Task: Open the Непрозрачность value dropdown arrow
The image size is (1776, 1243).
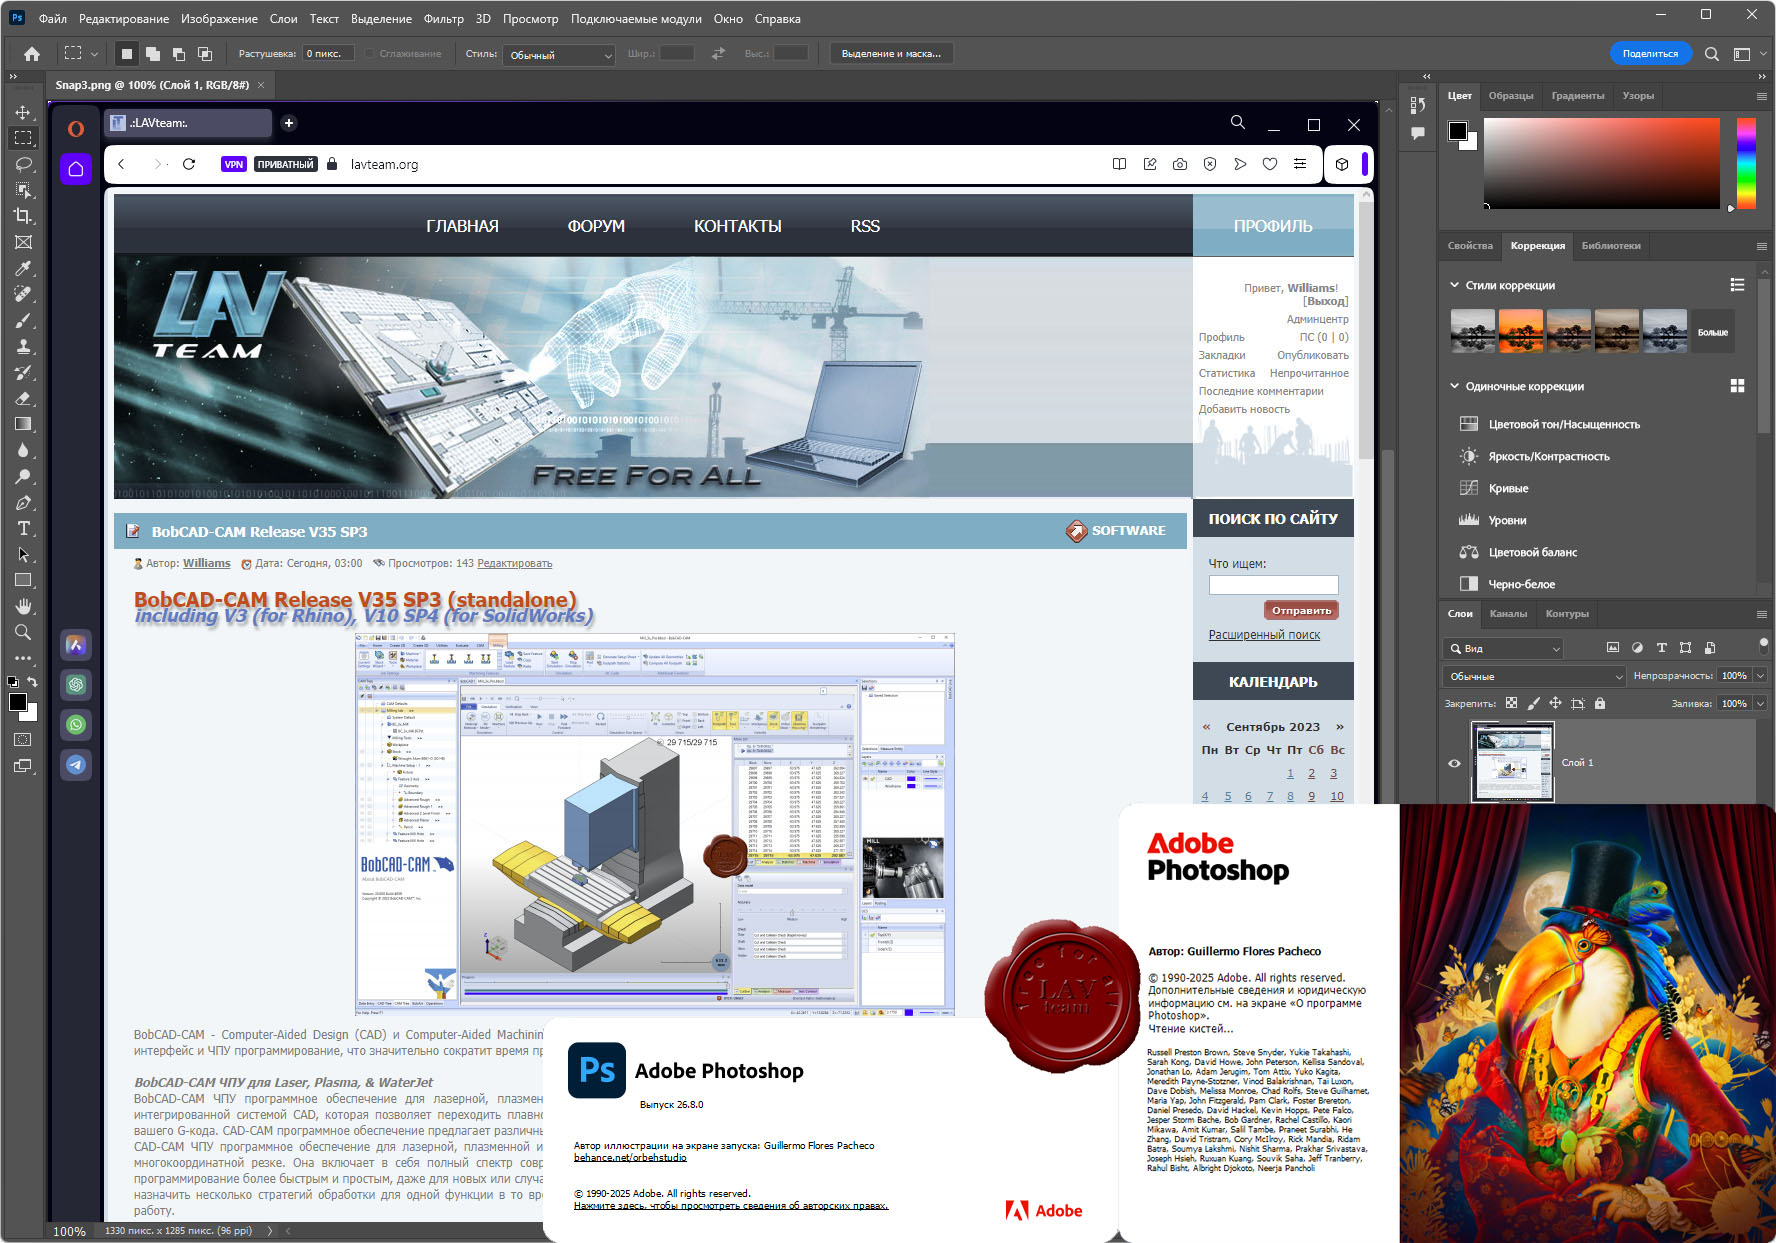Action: point(1760,676)
